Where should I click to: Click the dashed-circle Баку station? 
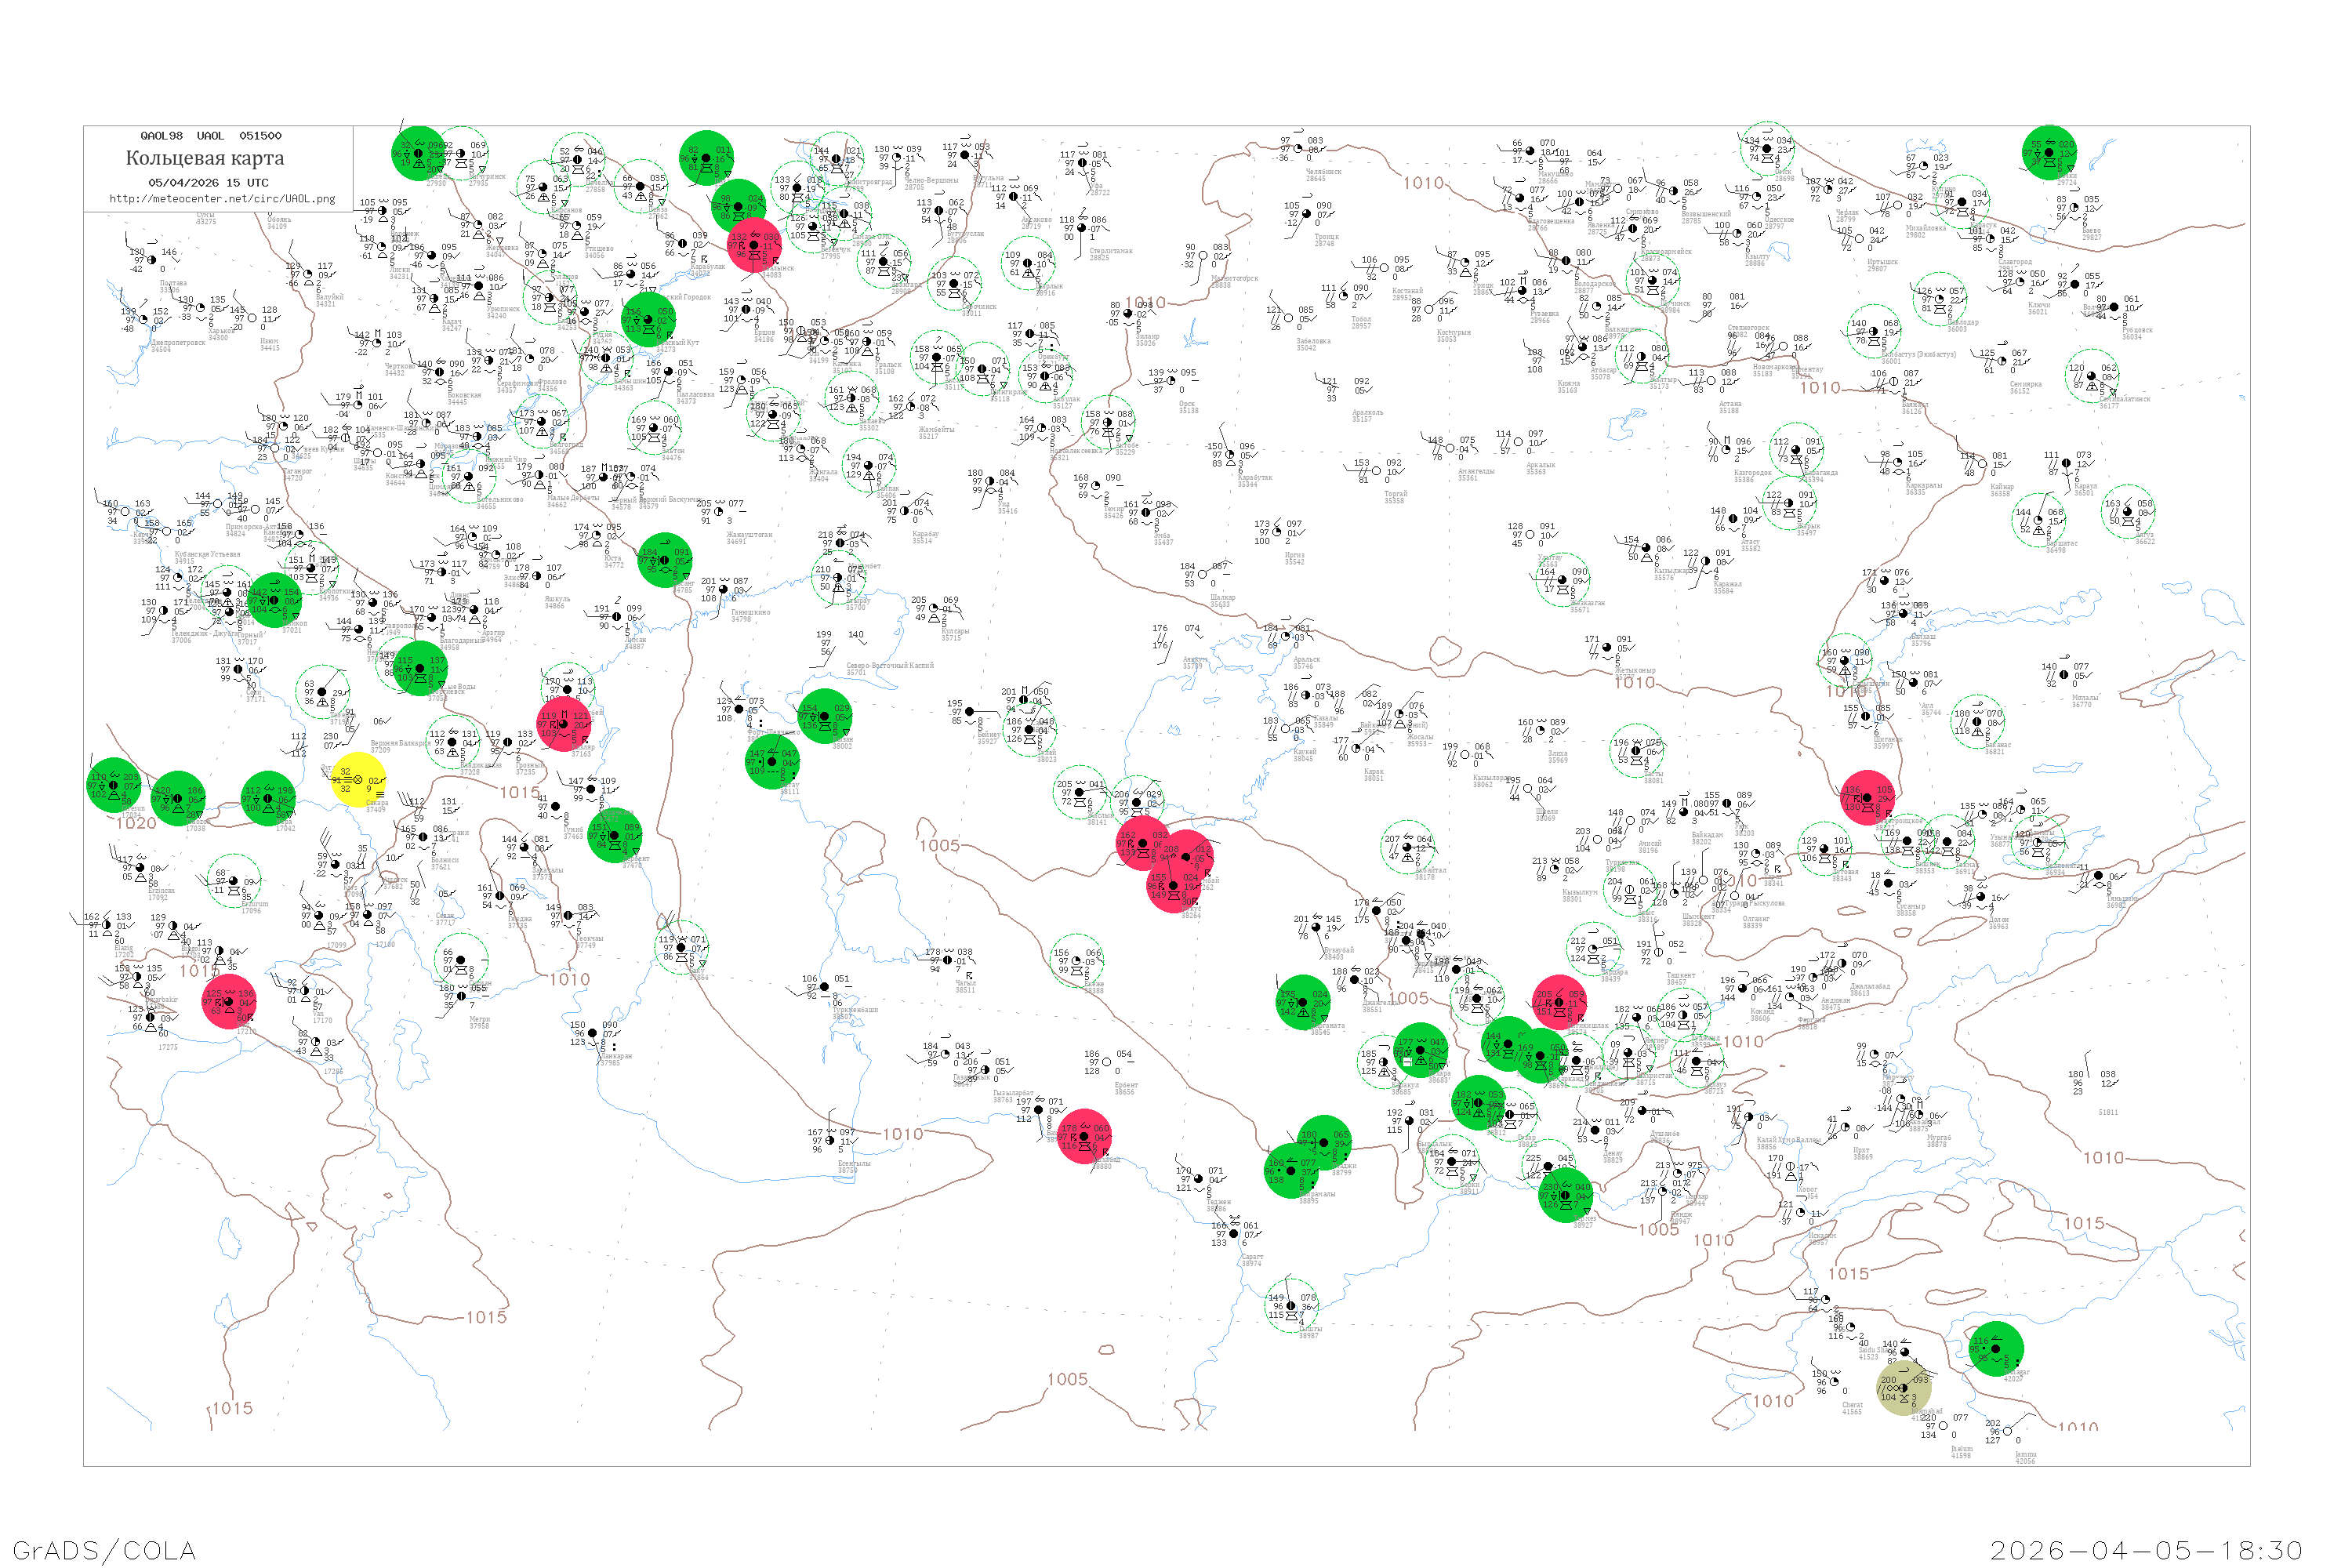(x=680, y=946)
